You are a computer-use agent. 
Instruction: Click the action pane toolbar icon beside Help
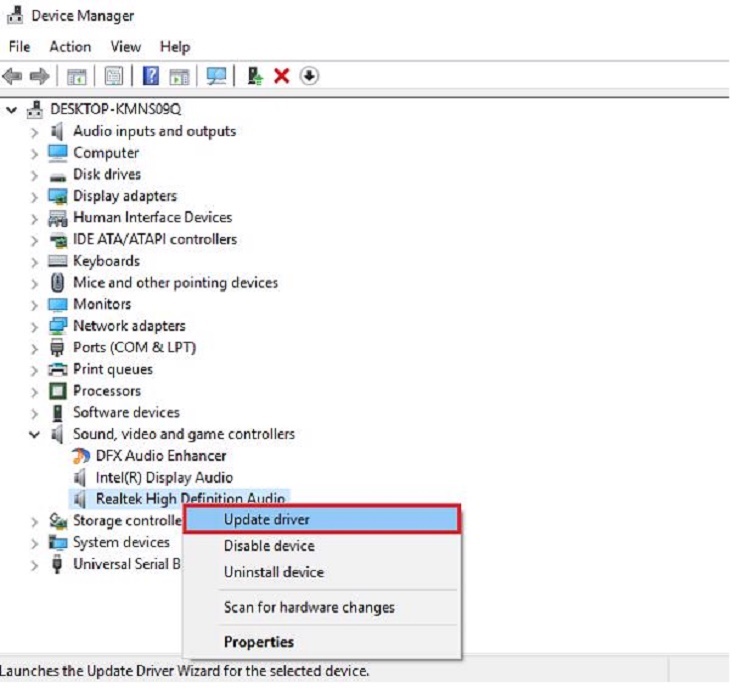click(x=179, y=76)
